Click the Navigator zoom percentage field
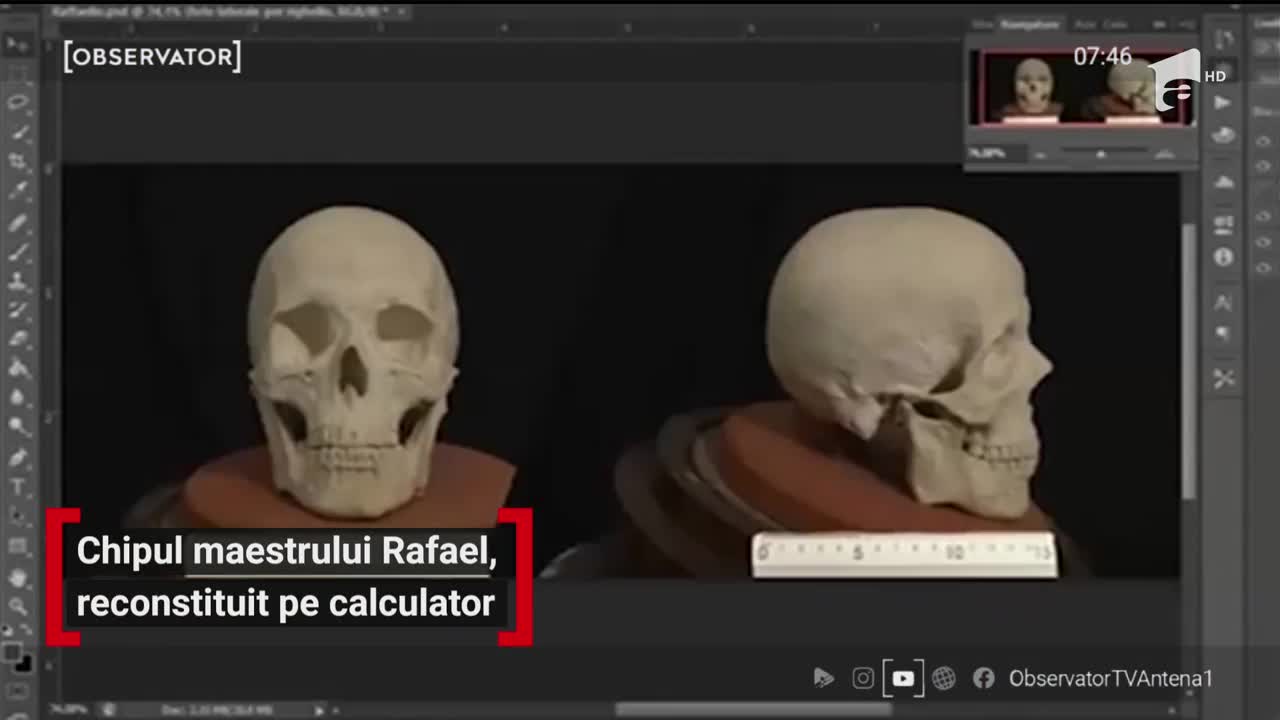The height and width of the screenshot is (720, 1280). (x=995, y=154)
